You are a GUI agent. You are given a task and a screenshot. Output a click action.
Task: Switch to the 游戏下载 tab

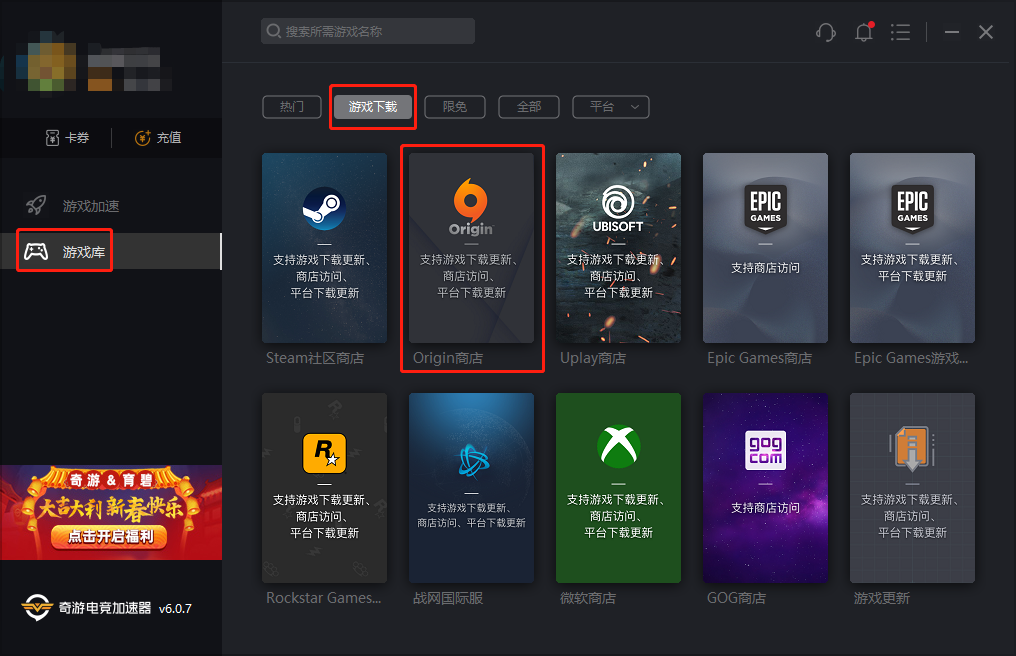(373, 107)
